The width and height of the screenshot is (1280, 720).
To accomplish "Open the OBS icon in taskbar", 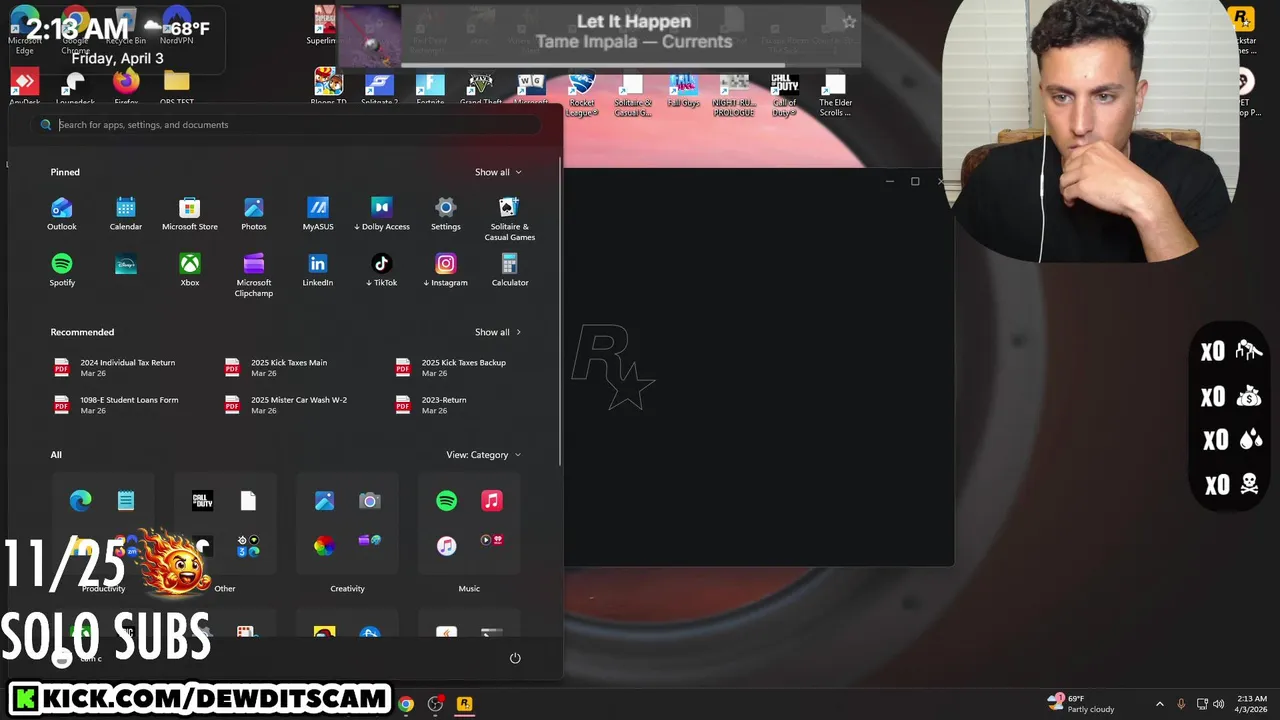I will [435, 704].
